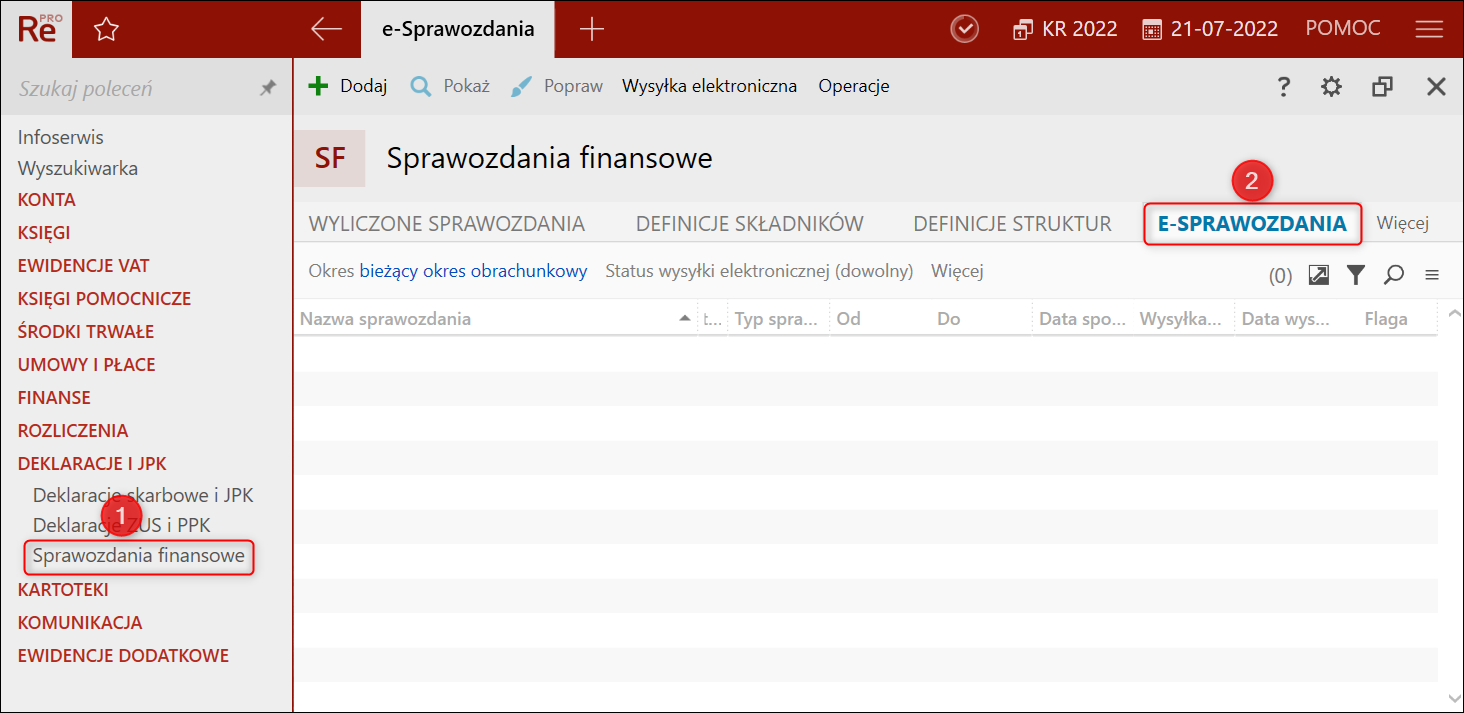This screenshot has width=1464, height=713.
Task: Change period bieżący okres obrachunkowy
Action: (x=473, y=271)
